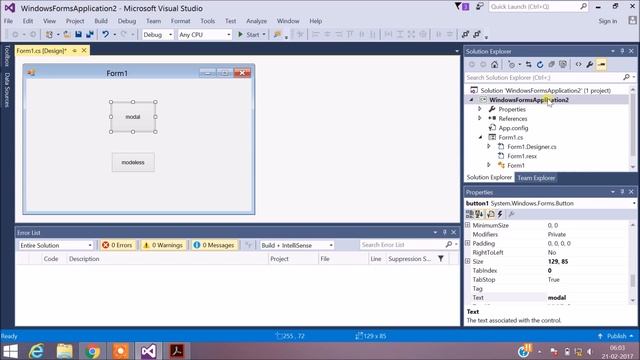Collapse the Form1.cs node
The image size is (640, 360).
[x=480, y=137]
